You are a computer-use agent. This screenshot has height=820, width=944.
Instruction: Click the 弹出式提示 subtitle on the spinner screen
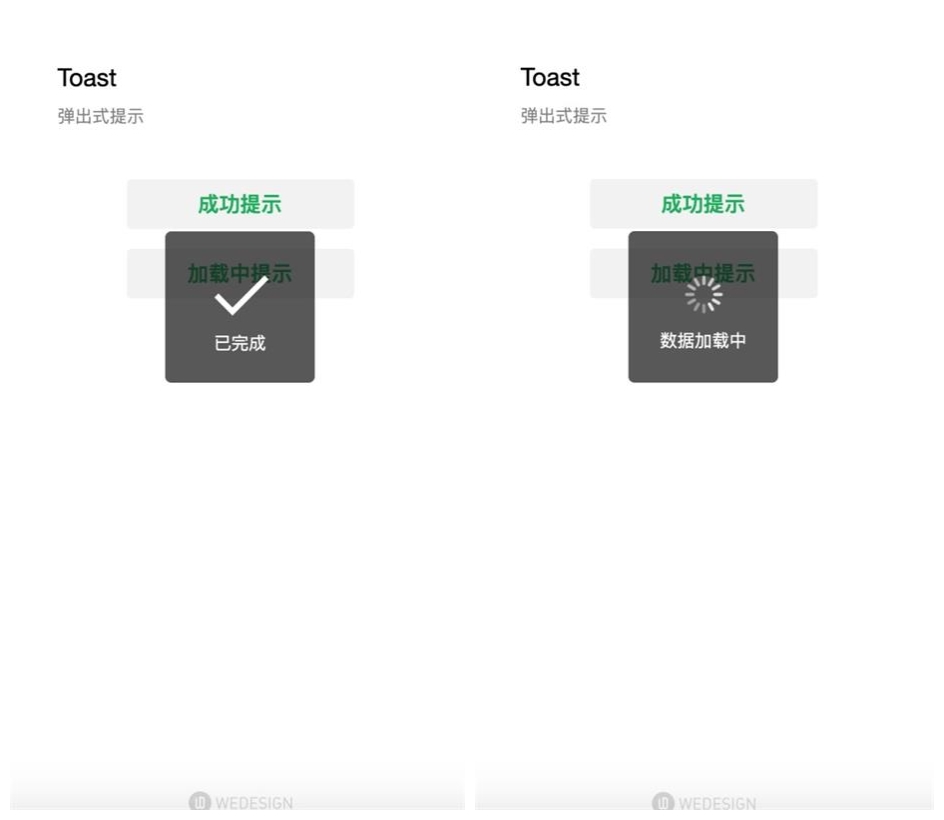(x=564, y=116)
